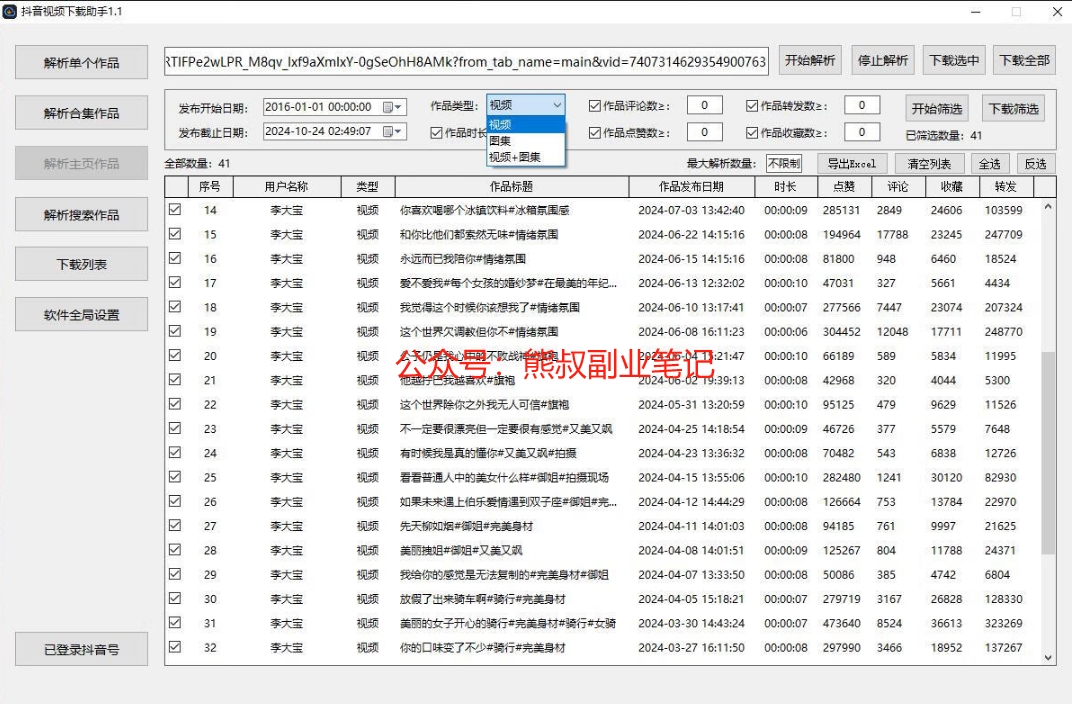Click scrollbar down arrow in list
Image resolution: width=1072 pixels, height=704 pixels.
[x=1048, y=658]
